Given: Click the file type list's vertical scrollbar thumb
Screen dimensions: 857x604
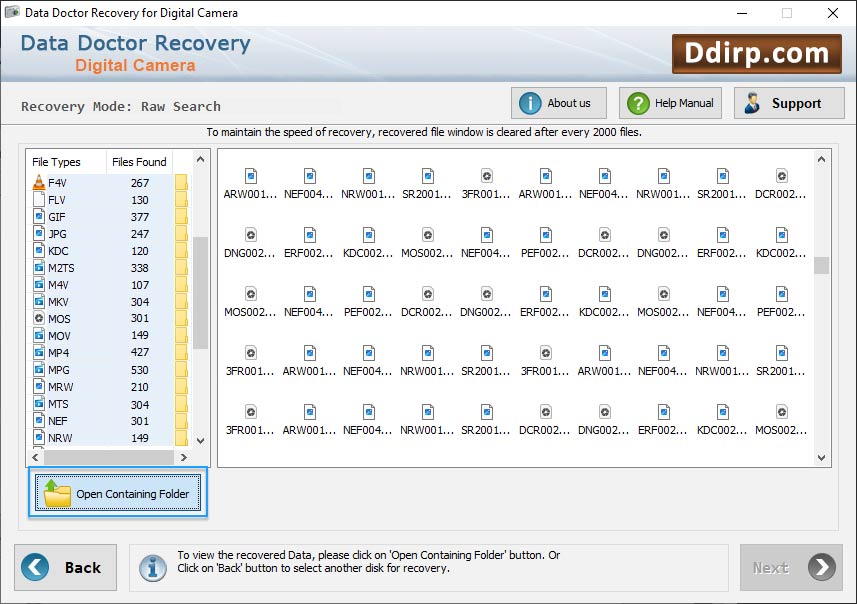Looking at the screenshot, I should 201,292.
